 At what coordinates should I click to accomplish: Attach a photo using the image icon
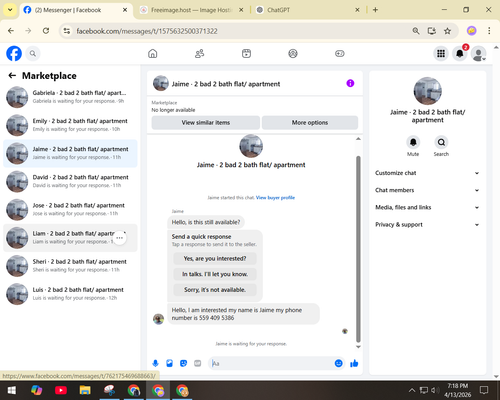[x=169, y=363]
